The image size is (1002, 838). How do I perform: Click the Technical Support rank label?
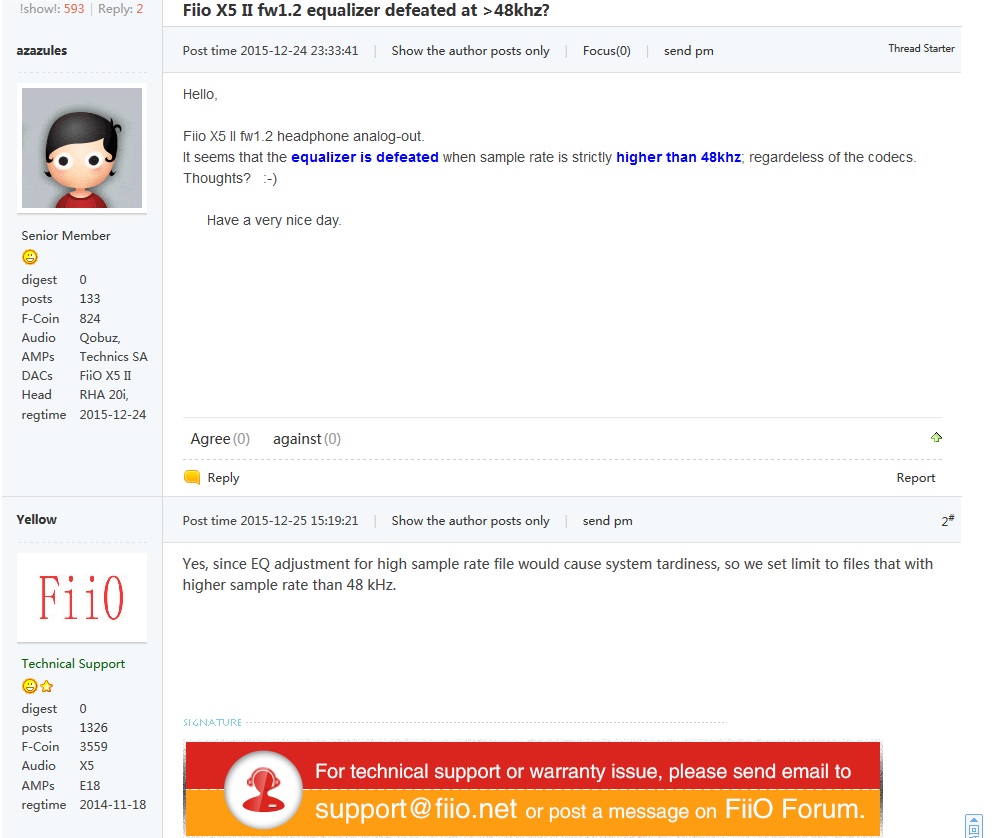click(x=73, y=663)
